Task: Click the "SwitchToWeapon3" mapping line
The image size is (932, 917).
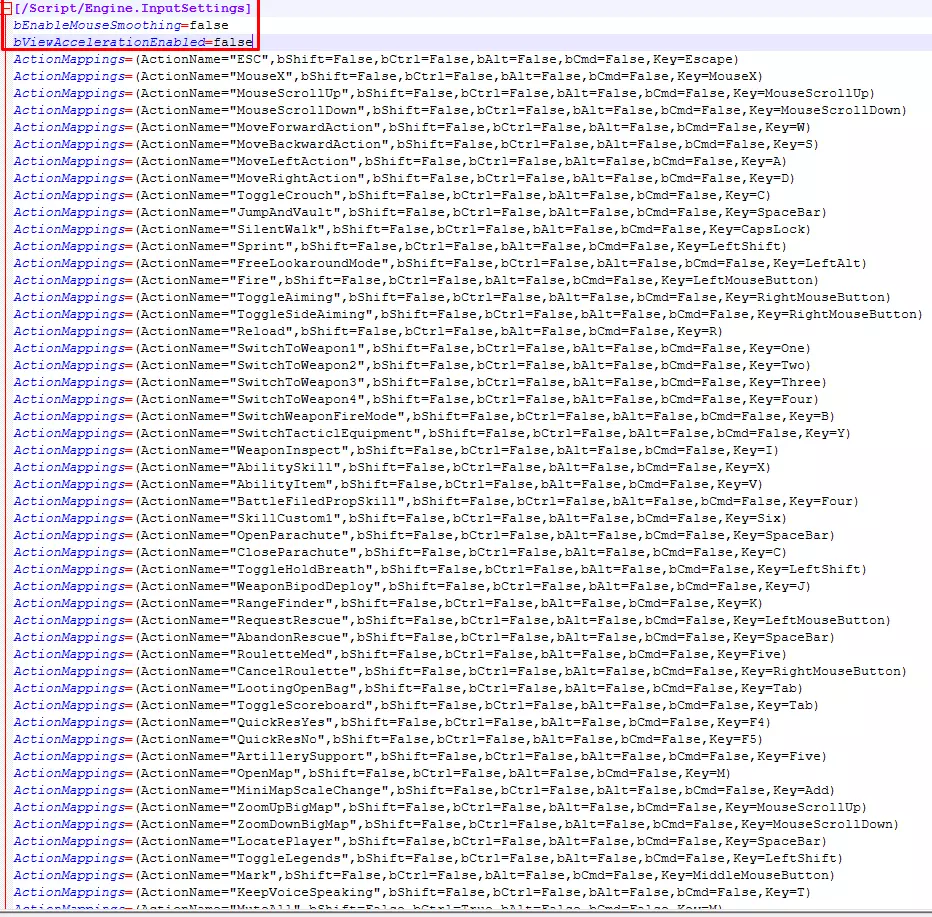Action: coord(420,382)
